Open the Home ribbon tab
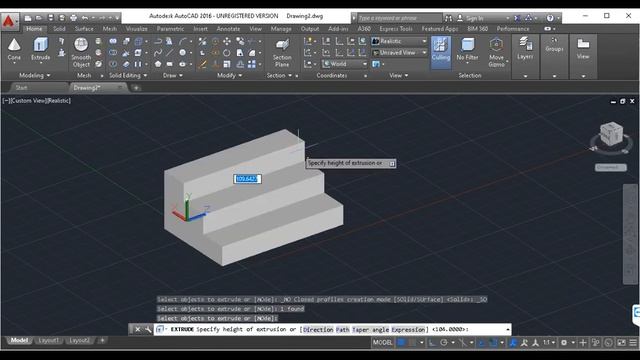The width and height of the screenshot is (640, 360). pyautogui.click(x=34, y=29)
